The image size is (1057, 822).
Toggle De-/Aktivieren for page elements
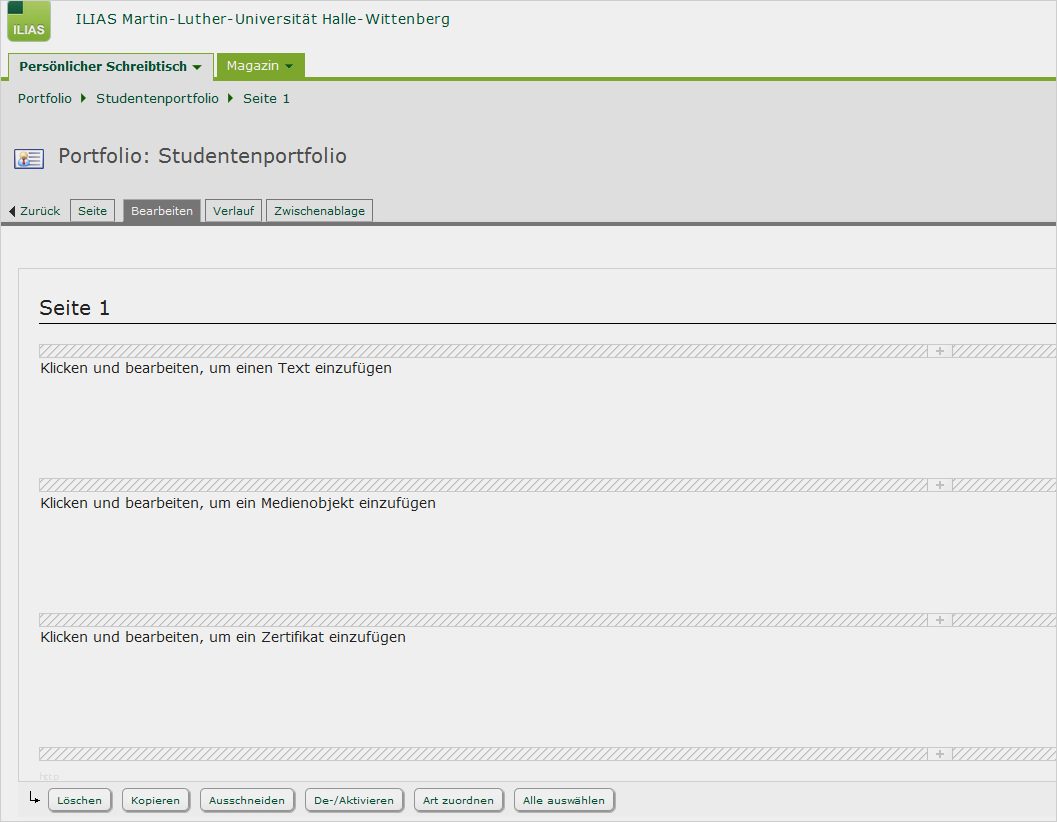tap(354, 799)
